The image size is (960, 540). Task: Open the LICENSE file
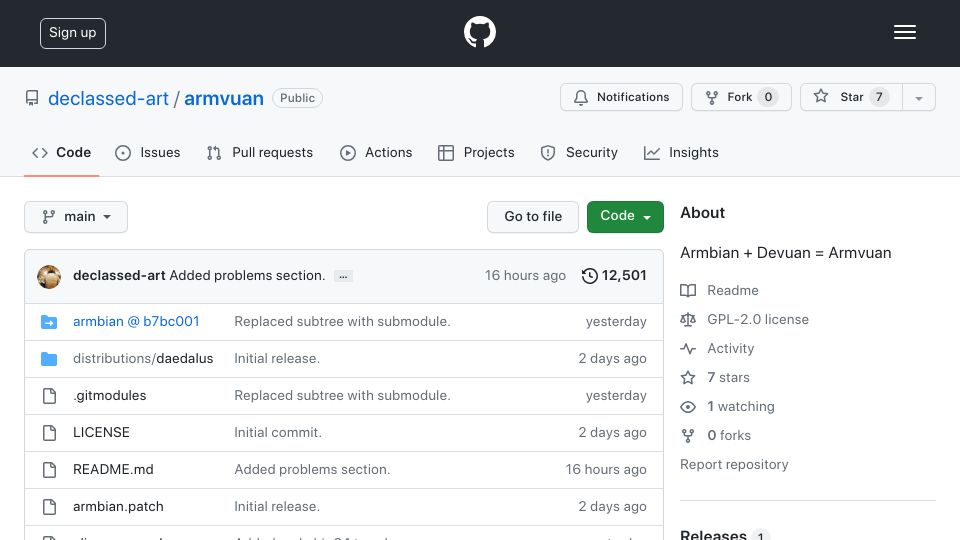point(101,433)
